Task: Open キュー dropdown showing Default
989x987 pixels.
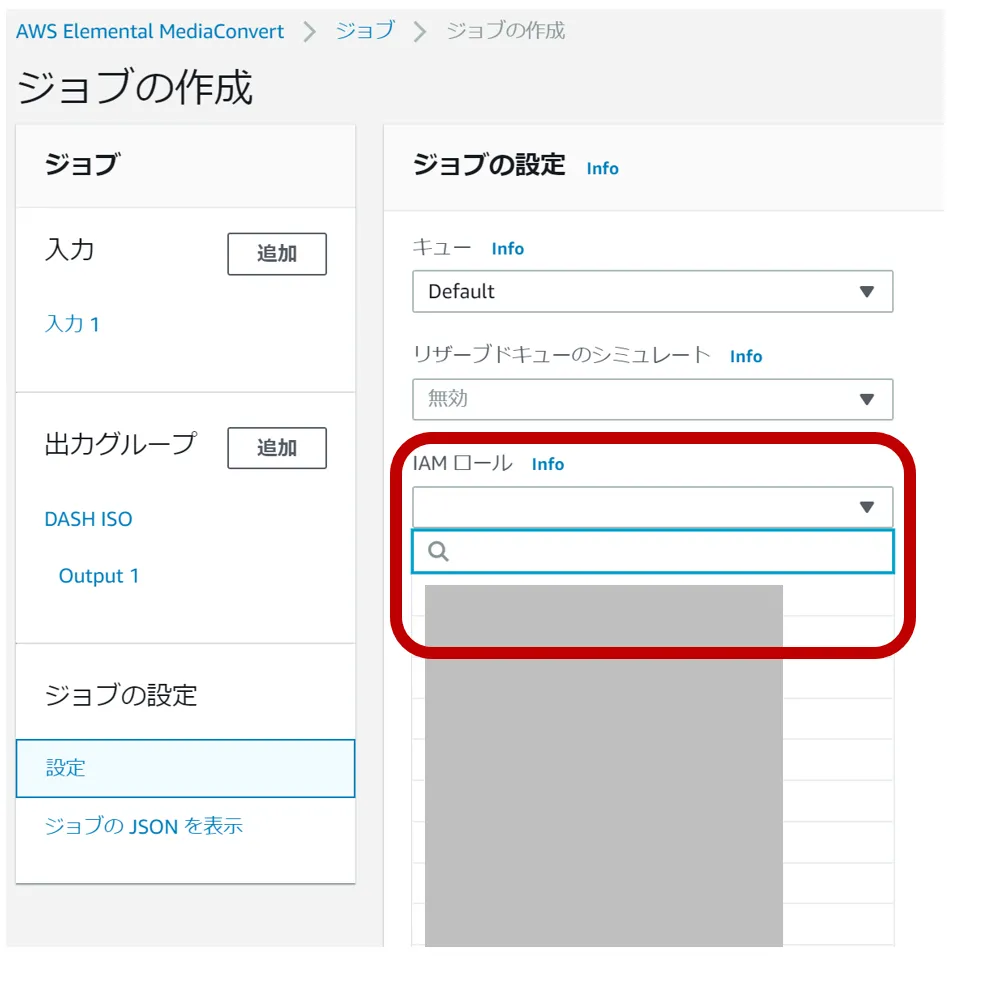Action: coord(653,291)
